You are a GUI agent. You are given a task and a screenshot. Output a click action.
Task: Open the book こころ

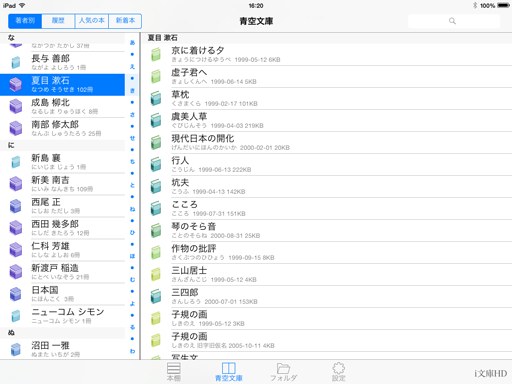point(326,209)
